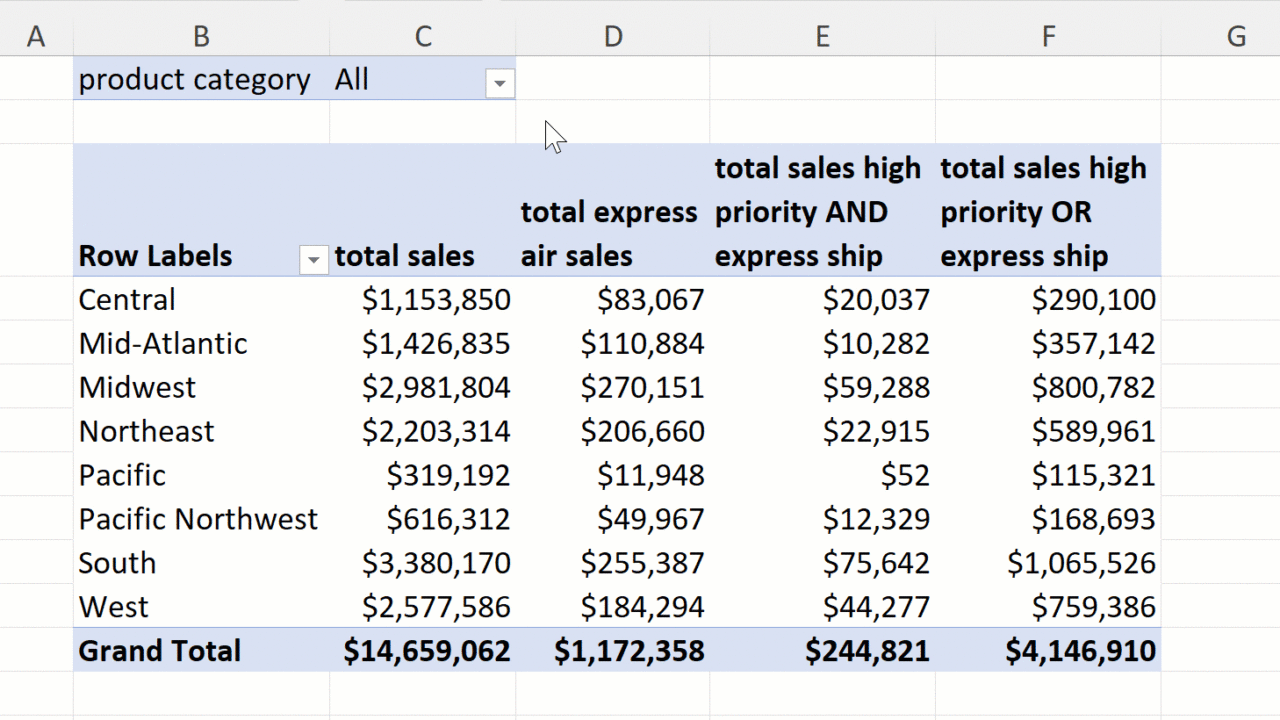Select the high priority AND express ship header
This screenshot has width=1280, height=720.
pyautogui.click(x=818, y=212)
